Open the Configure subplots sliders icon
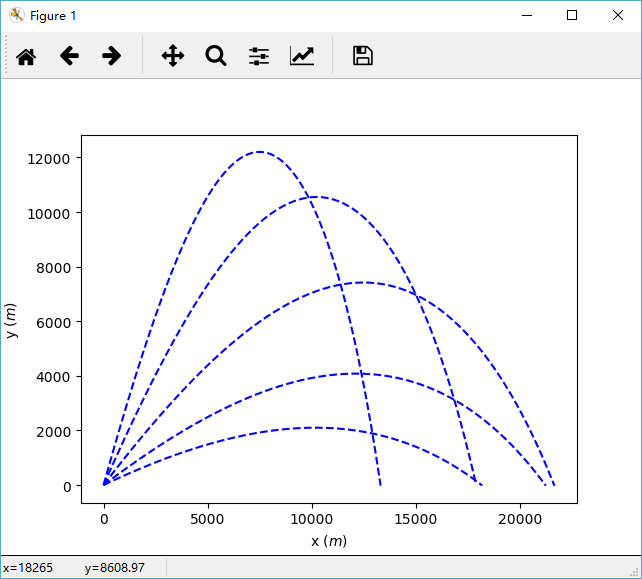 [x=259, y=56]
